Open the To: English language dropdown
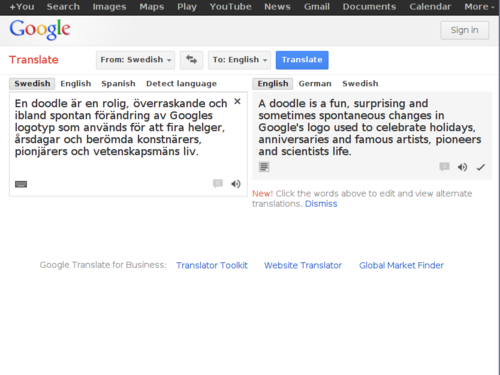This screenshot has height=375, width=500. point(239,60)
